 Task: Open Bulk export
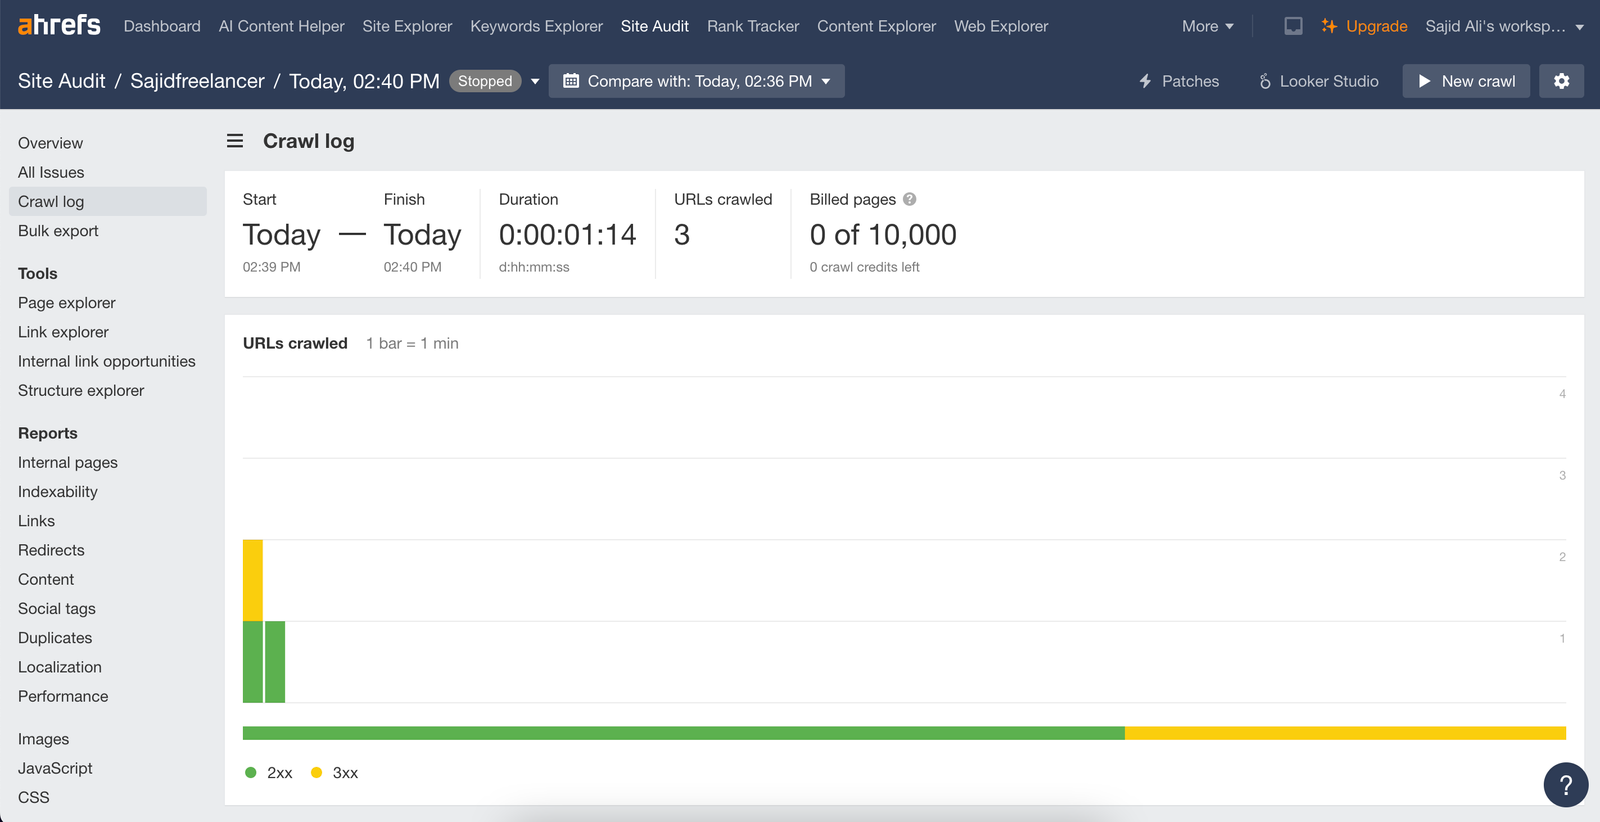(58, 230)
